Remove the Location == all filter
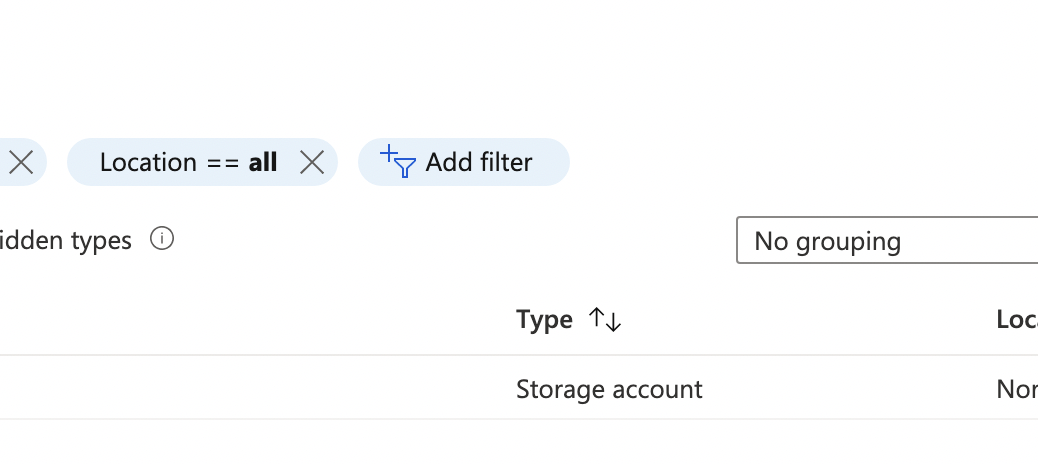 (x=312, y=162)
